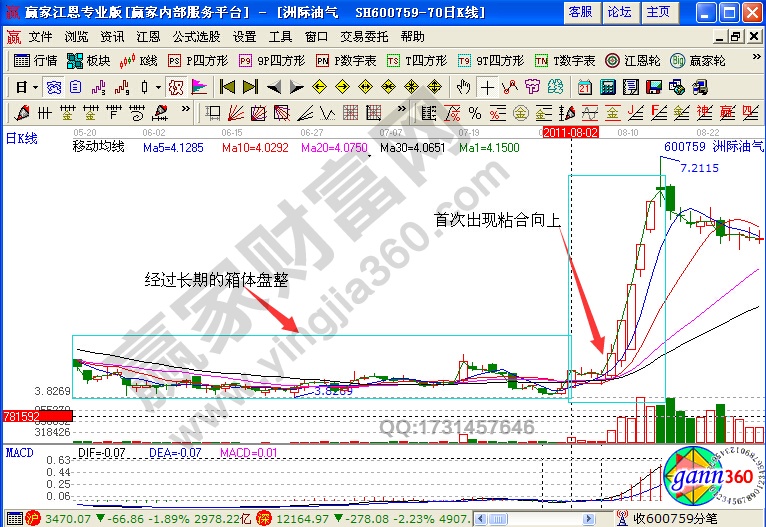The height and width of the screenshot is (527, 766).
Task: Open the 行情 market quotes view
Action: pos(38,60)
